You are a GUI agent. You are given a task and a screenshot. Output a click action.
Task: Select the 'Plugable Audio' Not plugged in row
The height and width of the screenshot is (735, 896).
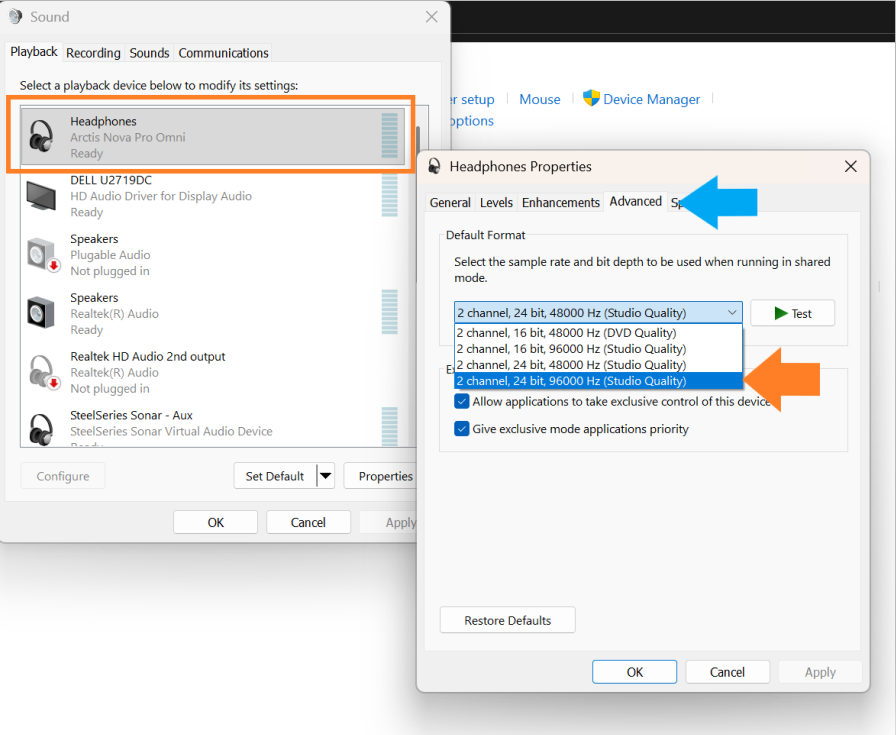click(x=213, y=255)
